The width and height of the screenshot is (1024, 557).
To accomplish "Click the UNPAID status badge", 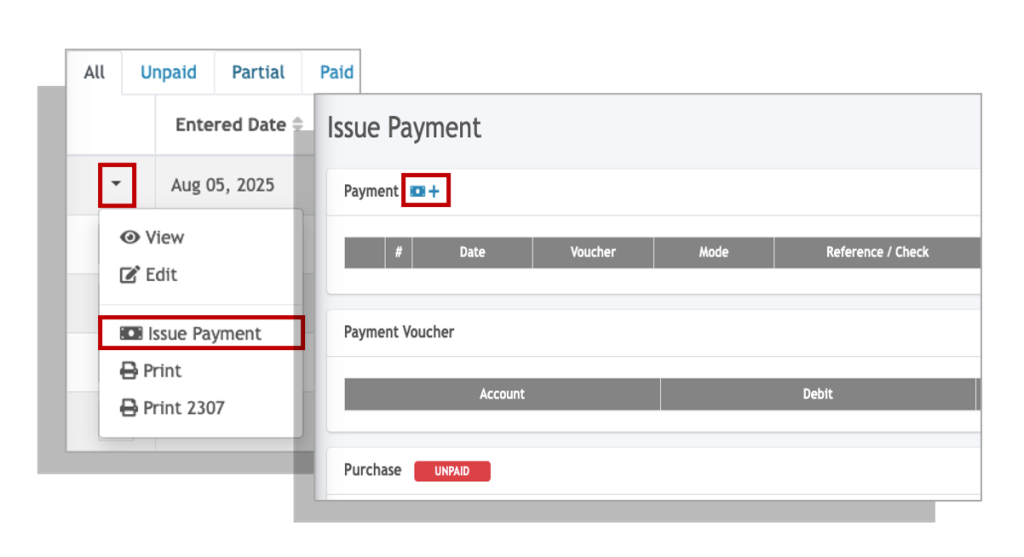I will pos(452,471).
